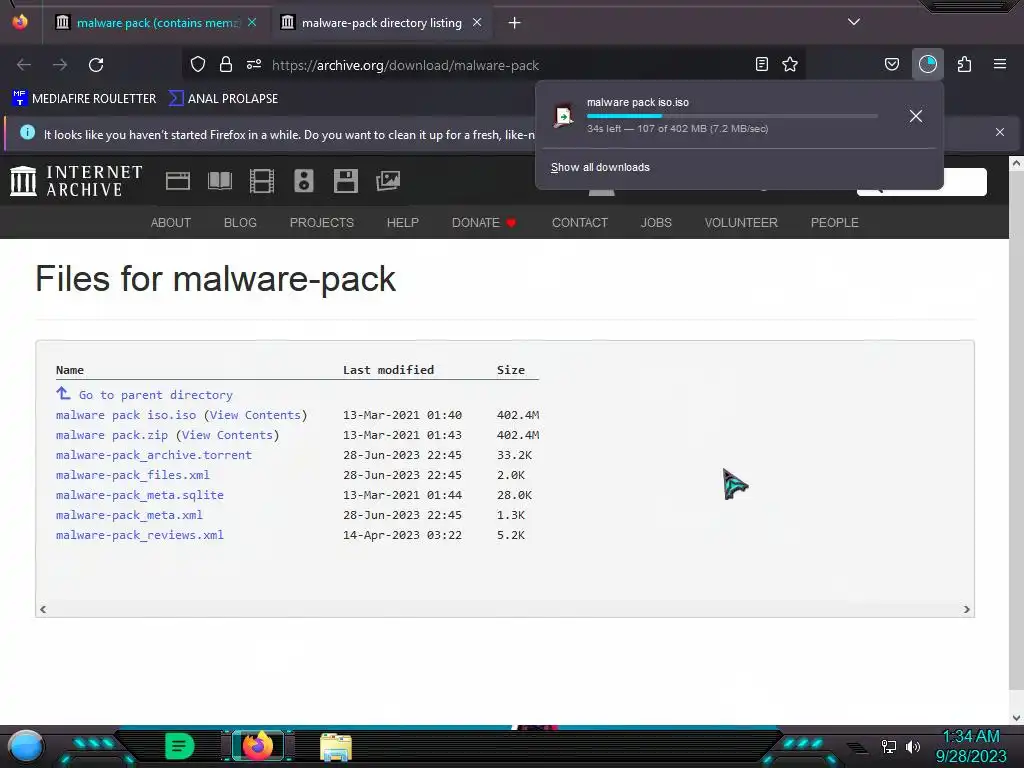Open site permissions icon in the address bar

(x=254, y=64)
